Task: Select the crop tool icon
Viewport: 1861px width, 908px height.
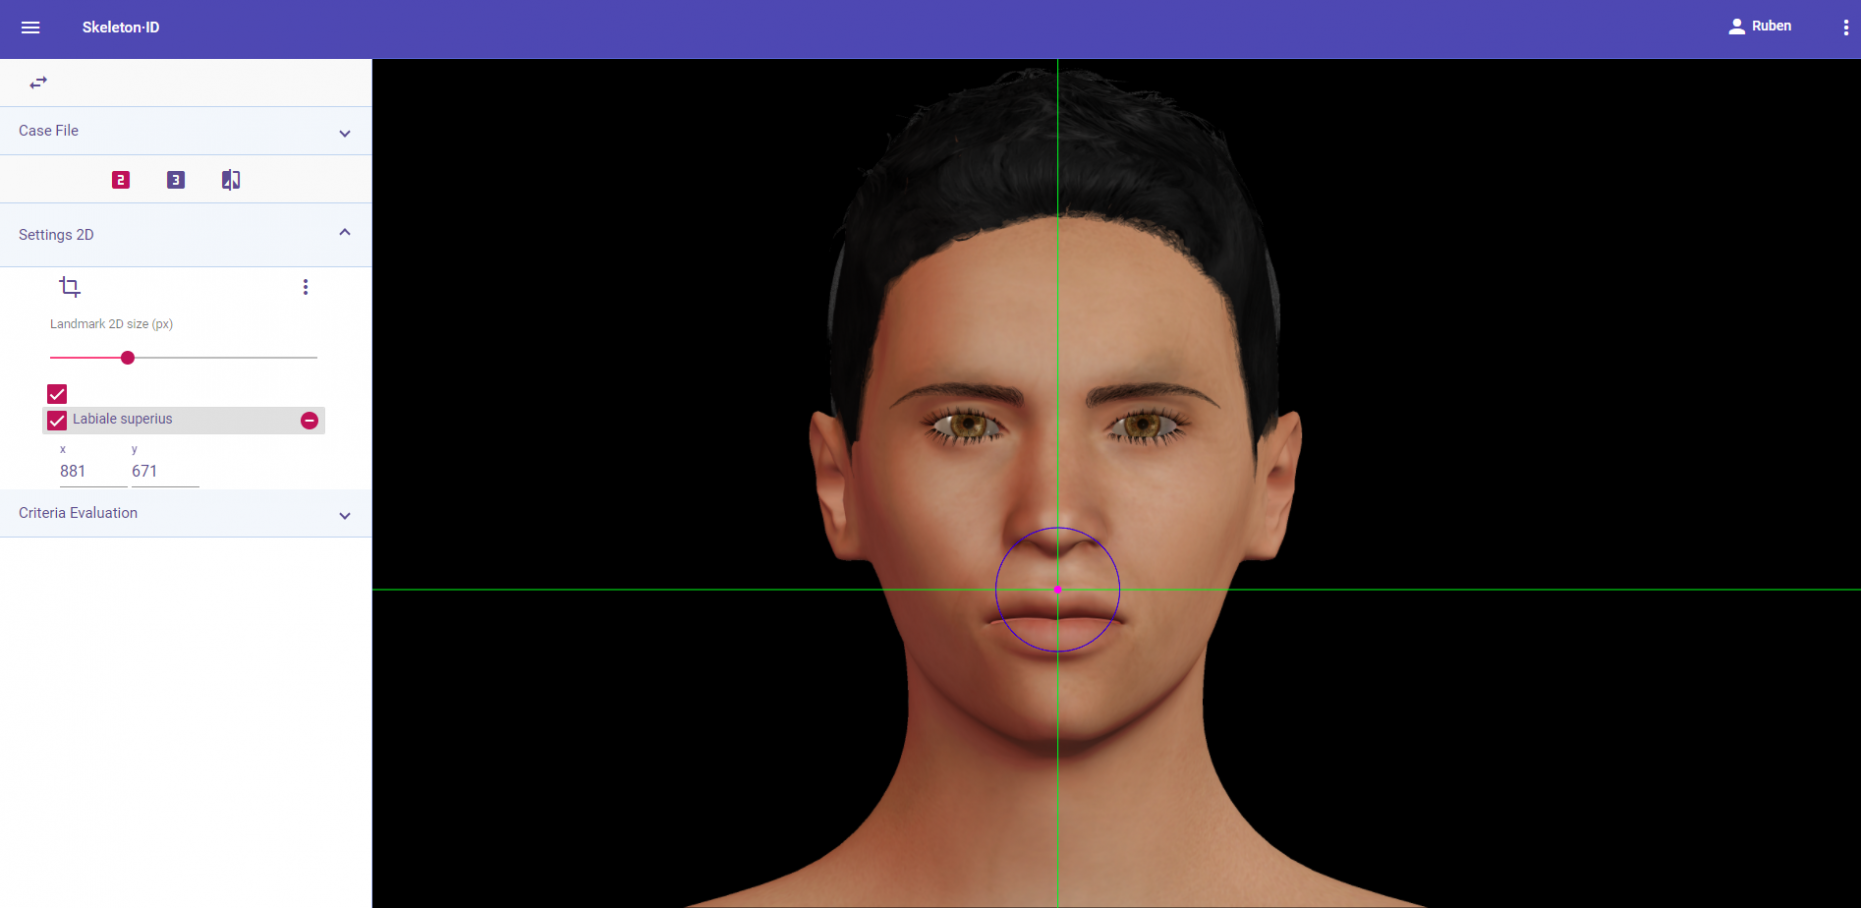Action: (x=70, y=287)
